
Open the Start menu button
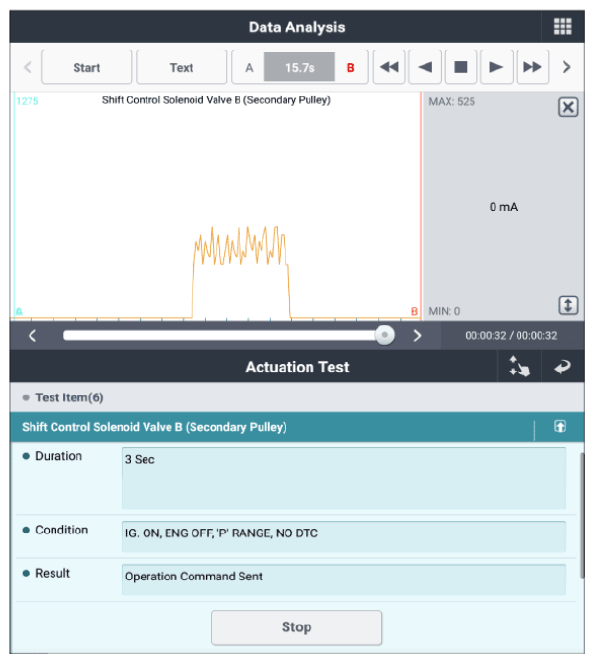point(87,67)
